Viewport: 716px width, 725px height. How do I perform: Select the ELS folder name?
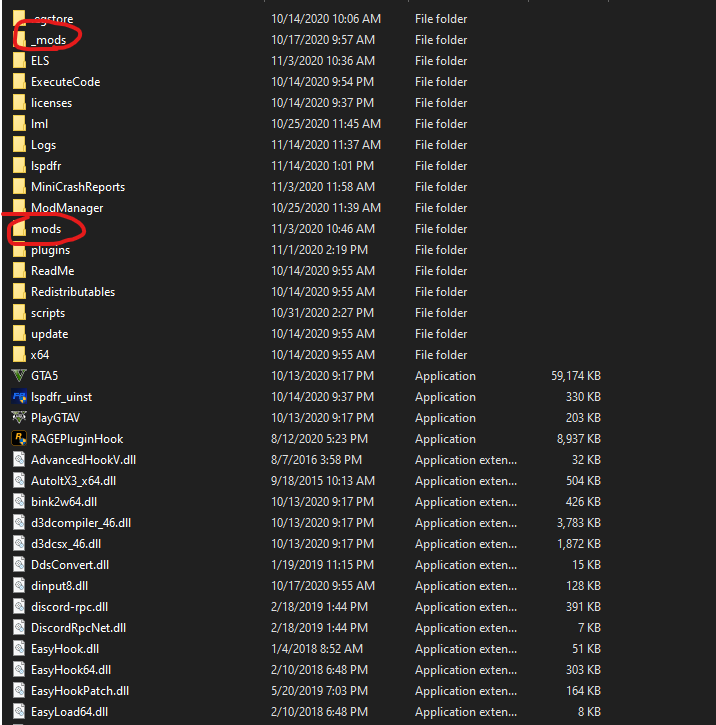40,61
